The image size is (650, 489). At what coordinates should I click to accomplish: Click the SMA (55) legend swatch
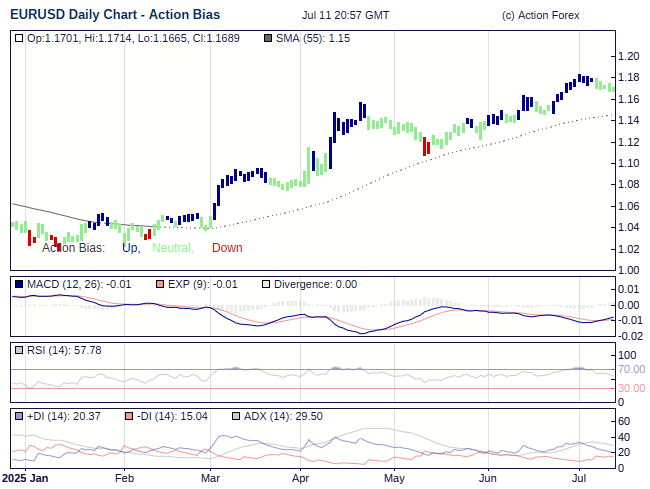[x=266, y=38]
